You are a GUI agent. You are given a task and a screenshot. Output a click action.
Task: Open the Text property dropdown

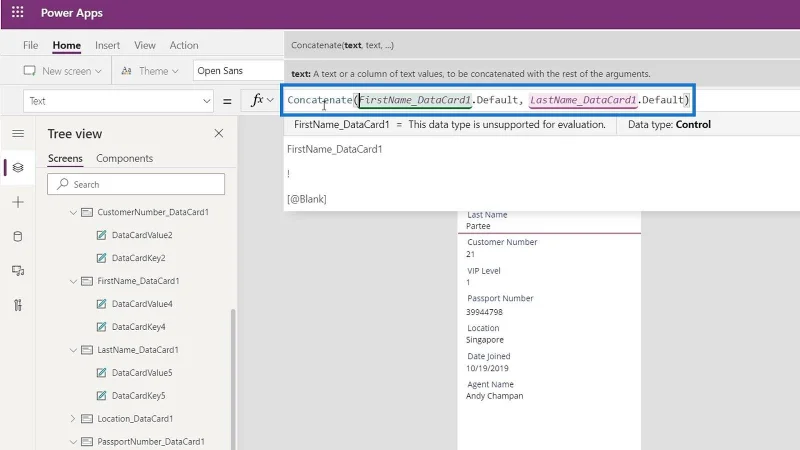click(x=118, y=101)
